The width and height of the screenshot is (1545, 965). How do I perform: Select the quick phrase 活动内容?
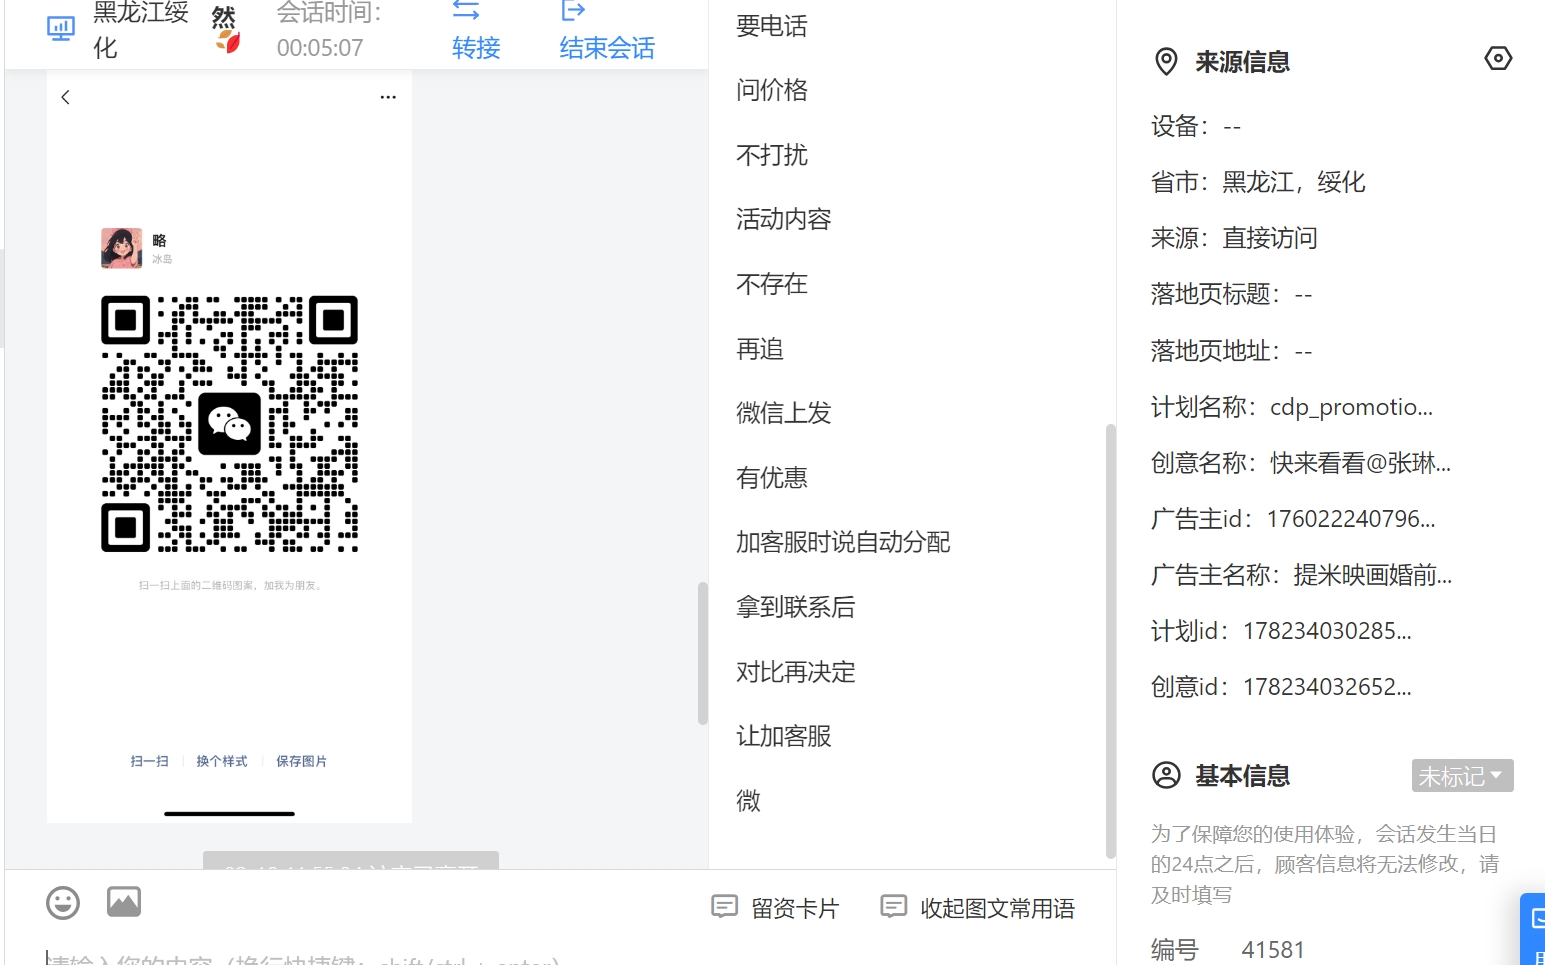[783, 219]
